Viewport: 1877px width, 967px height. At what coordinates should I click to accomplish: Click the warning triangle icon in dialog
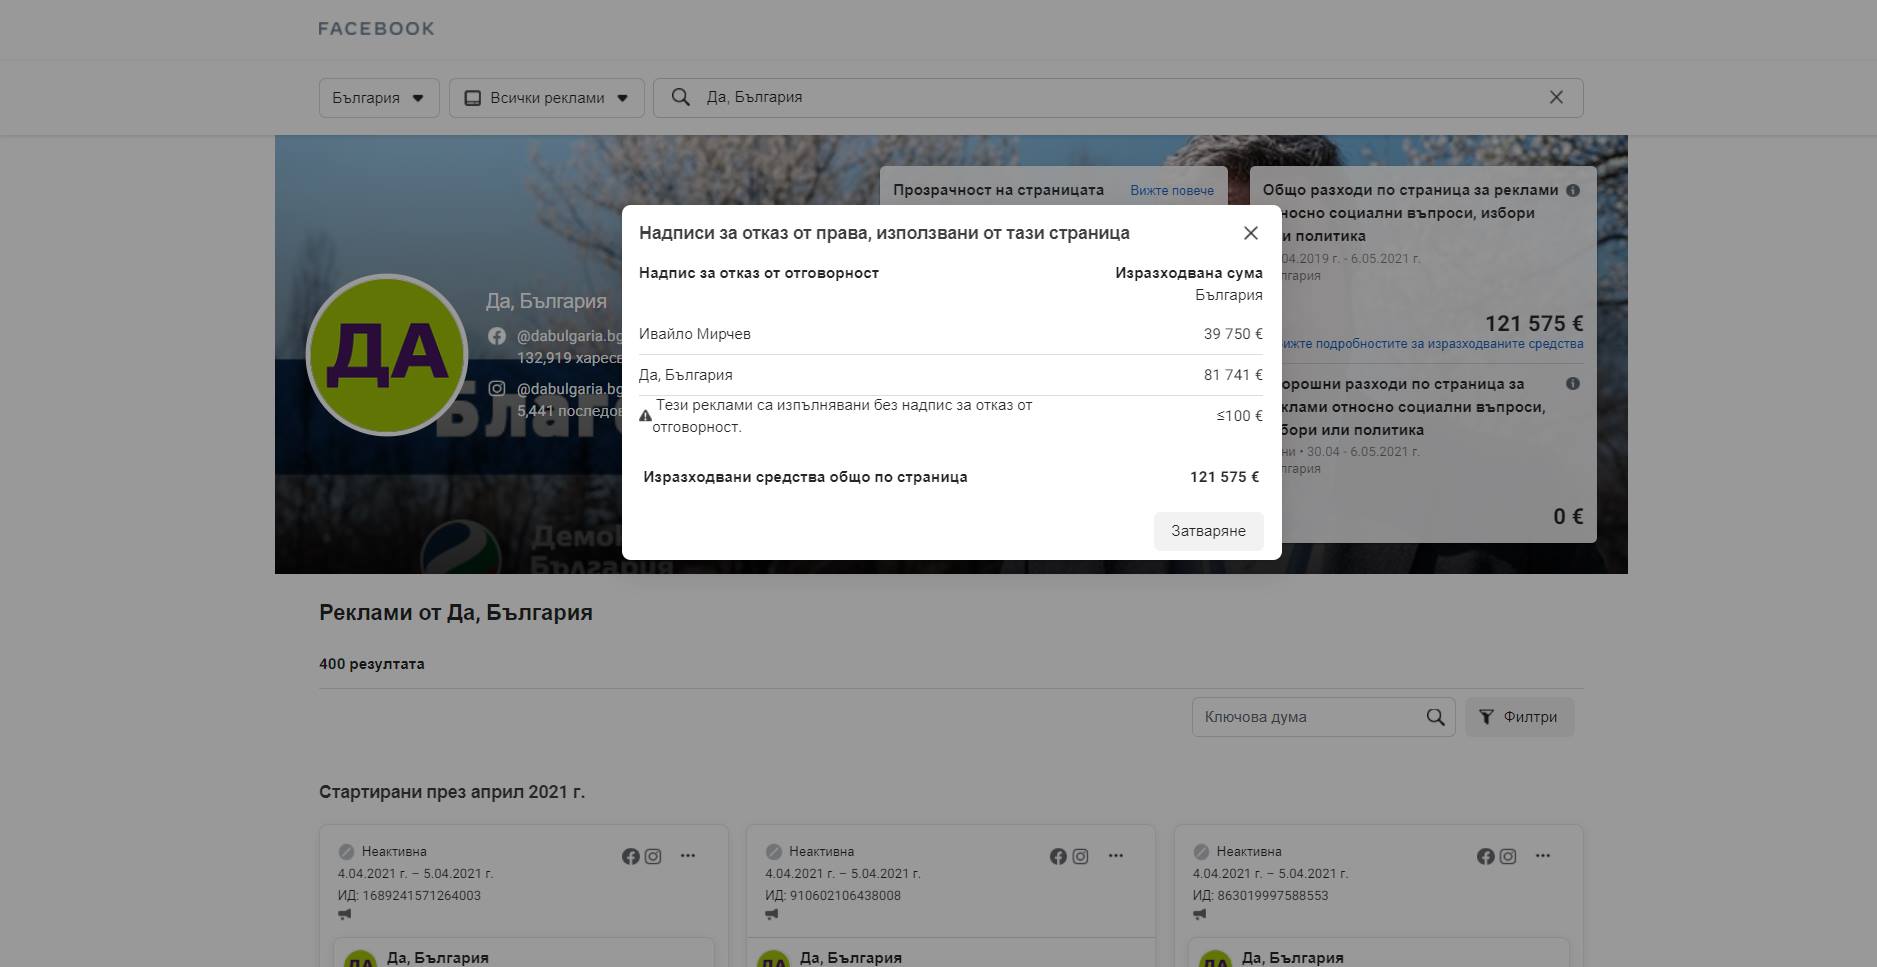[645, 416]
